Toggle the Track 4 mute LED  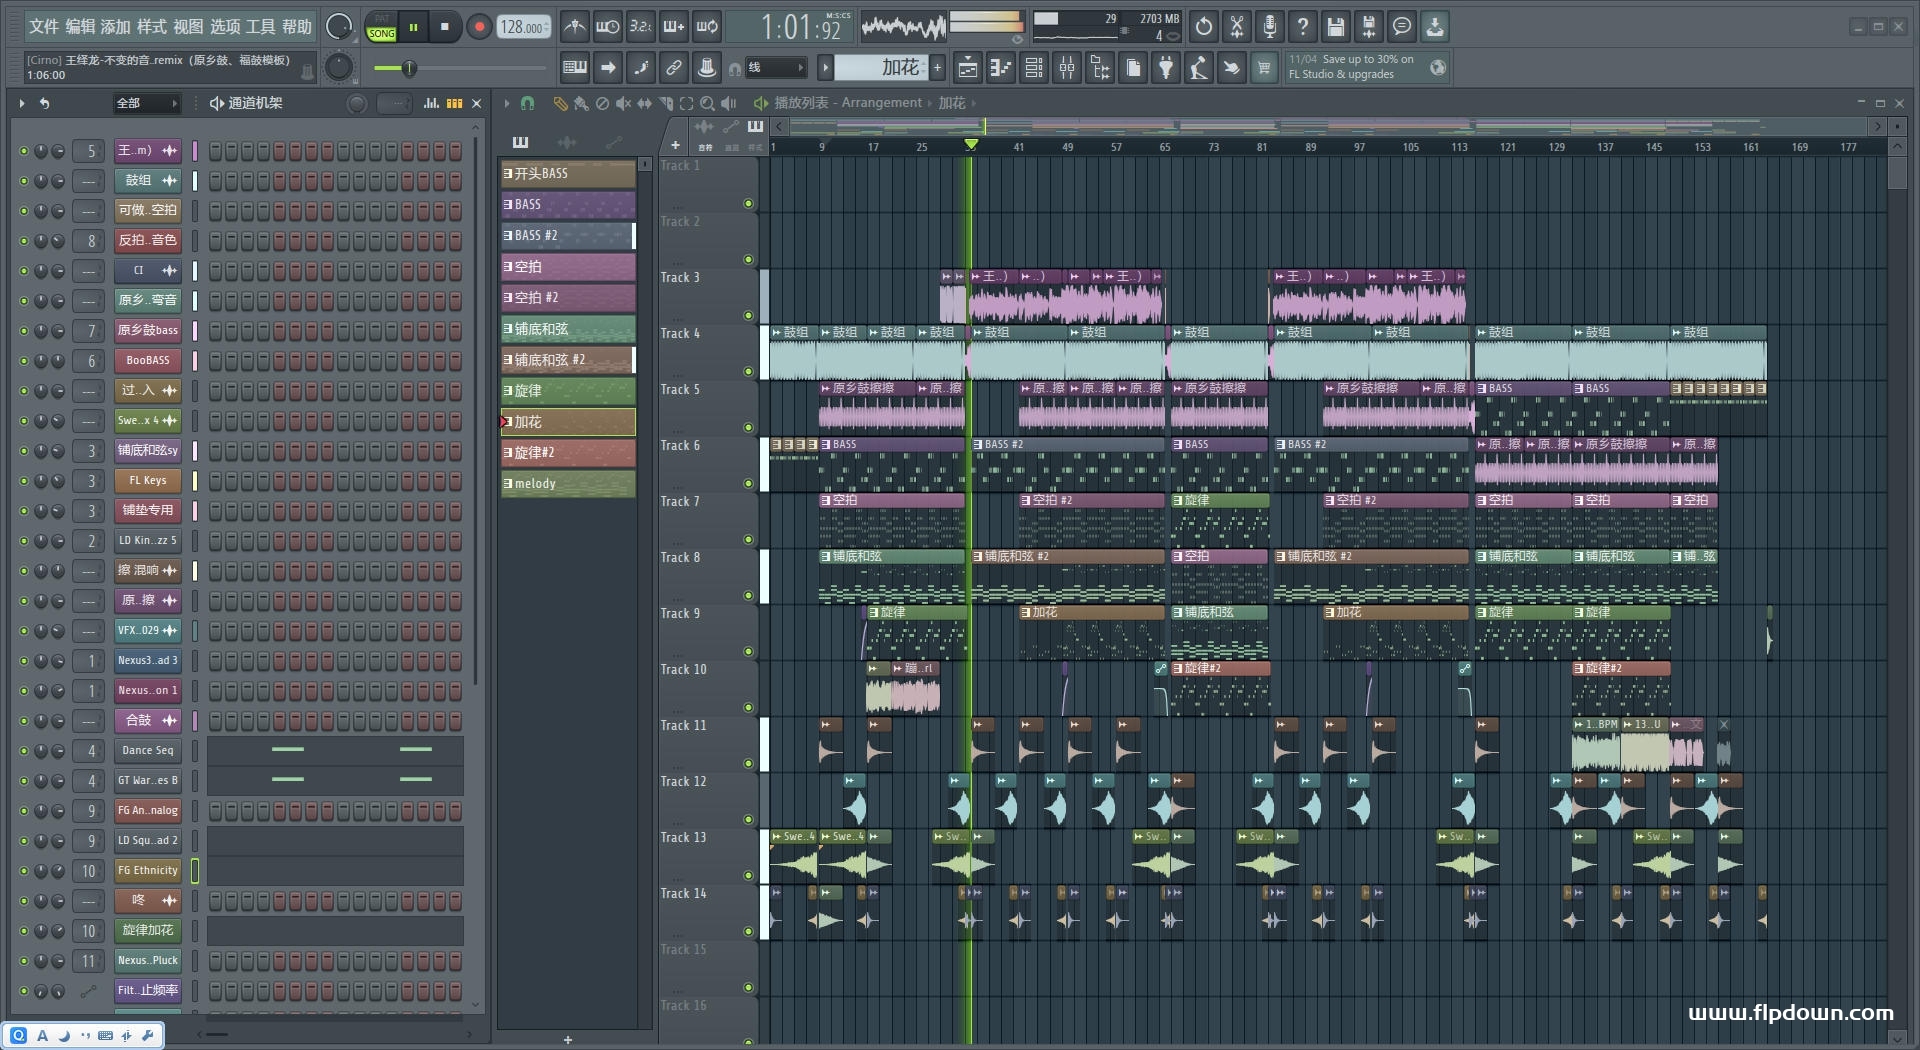748,371
